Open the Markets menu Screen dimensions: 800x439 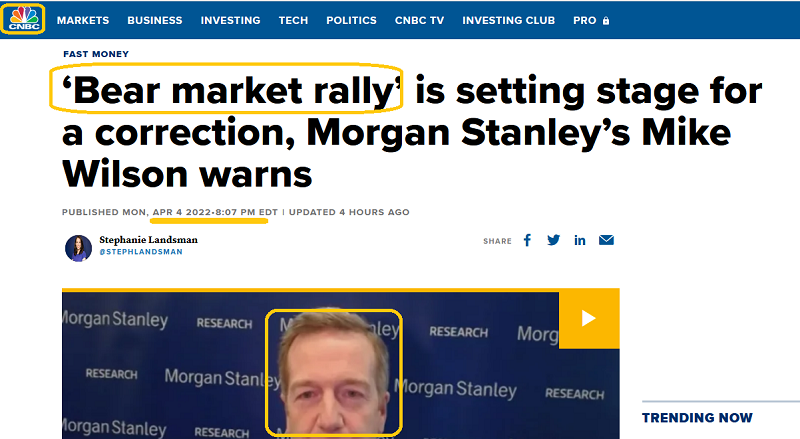[84, 20]
